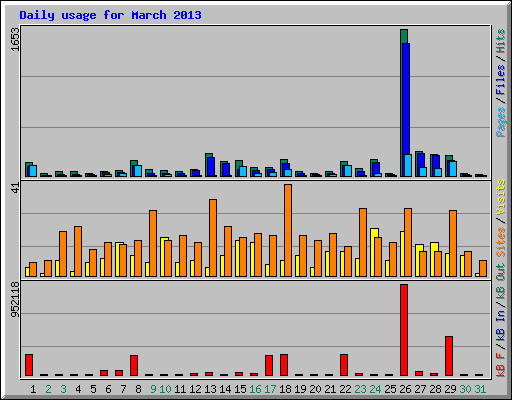Click the yellow visits bar for day 24
Screen dimensions: 512x400
[x=374, y=253]
